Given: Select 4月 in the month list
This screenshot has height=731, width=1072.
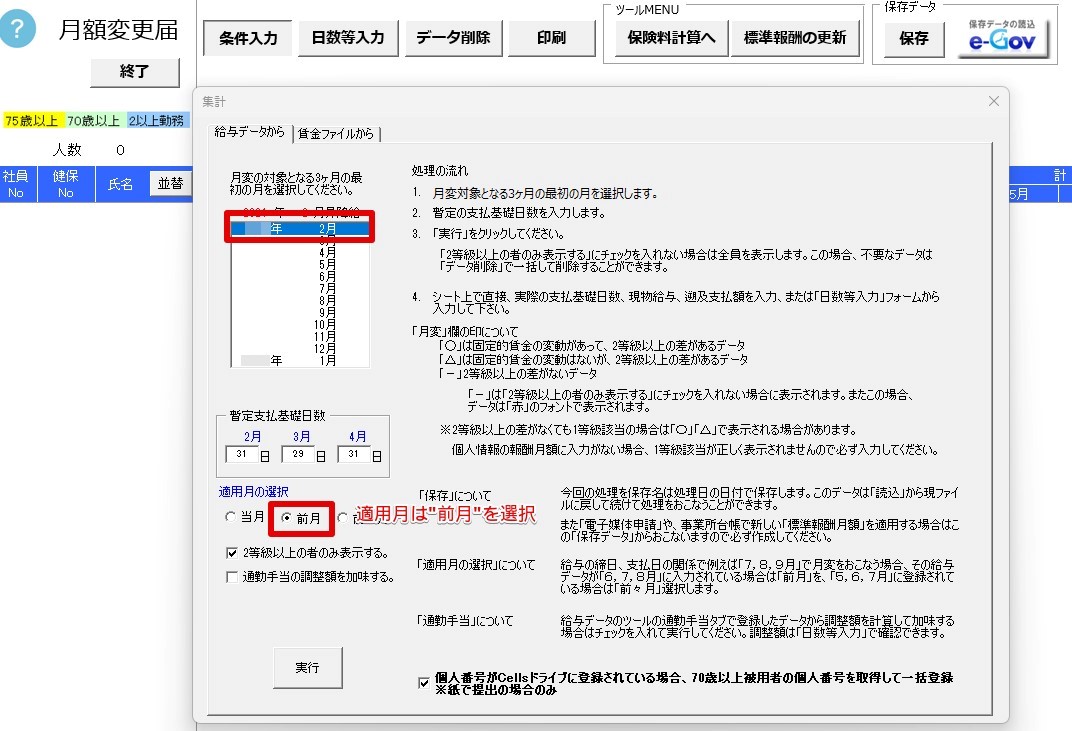Looking at the screenshot, I should point(300,252).
